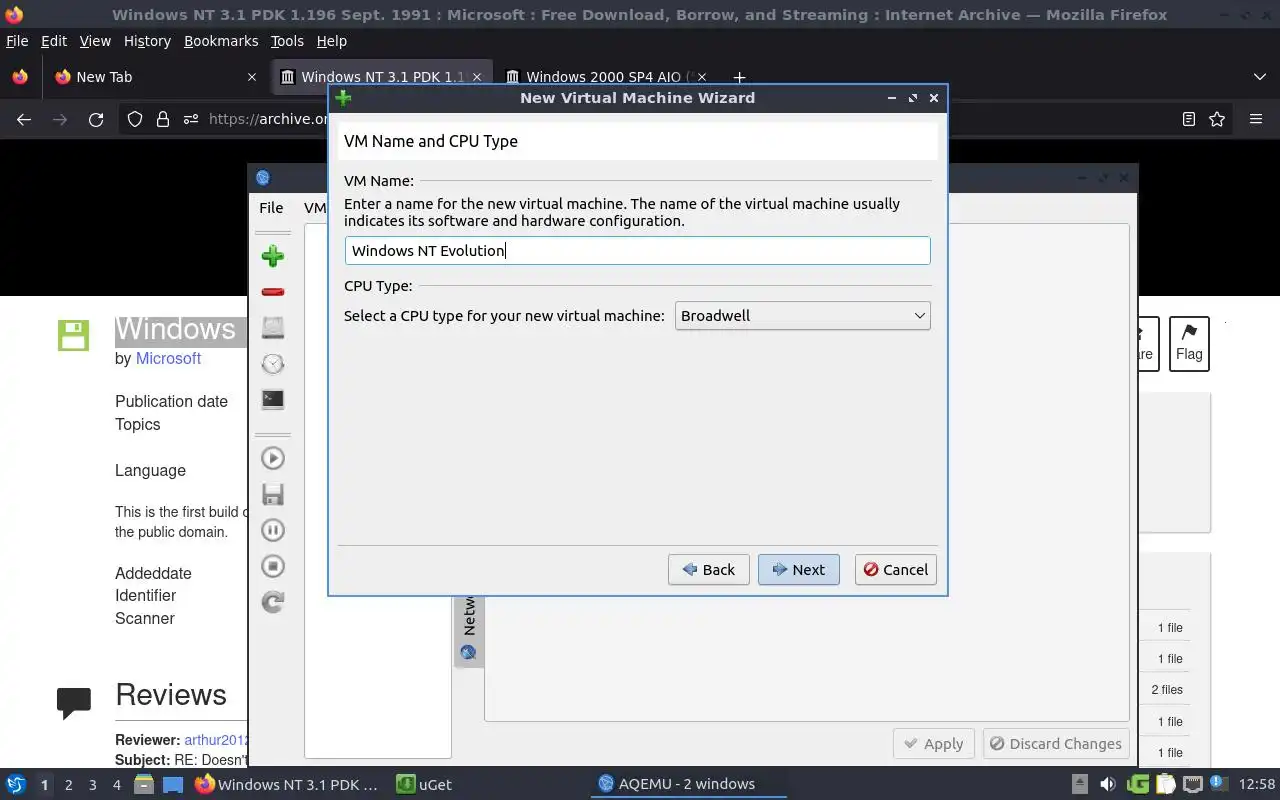Image resolution: width=1280 pixels, height=800 pixels.
Task: Click the pinned Firefox tab icon
Action: tap(20, 77)
